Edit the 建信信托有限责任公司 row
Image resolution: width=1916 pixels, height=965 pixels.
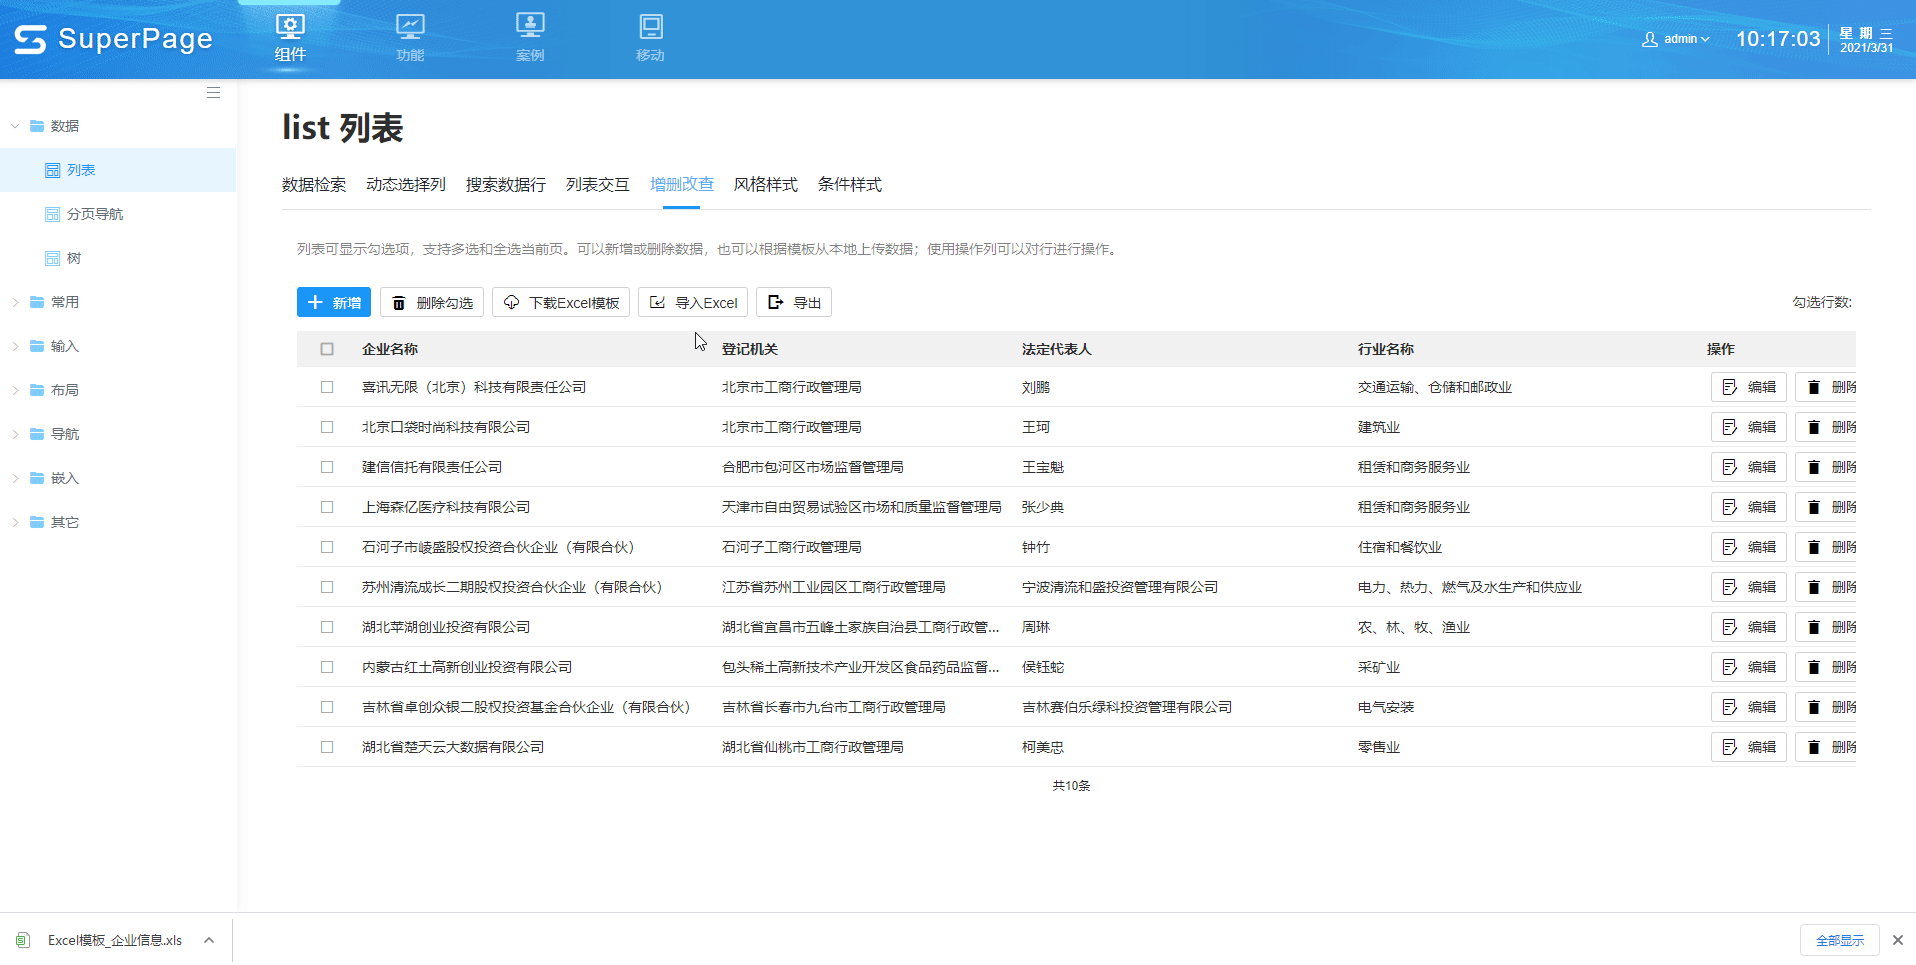point(1748,467)
